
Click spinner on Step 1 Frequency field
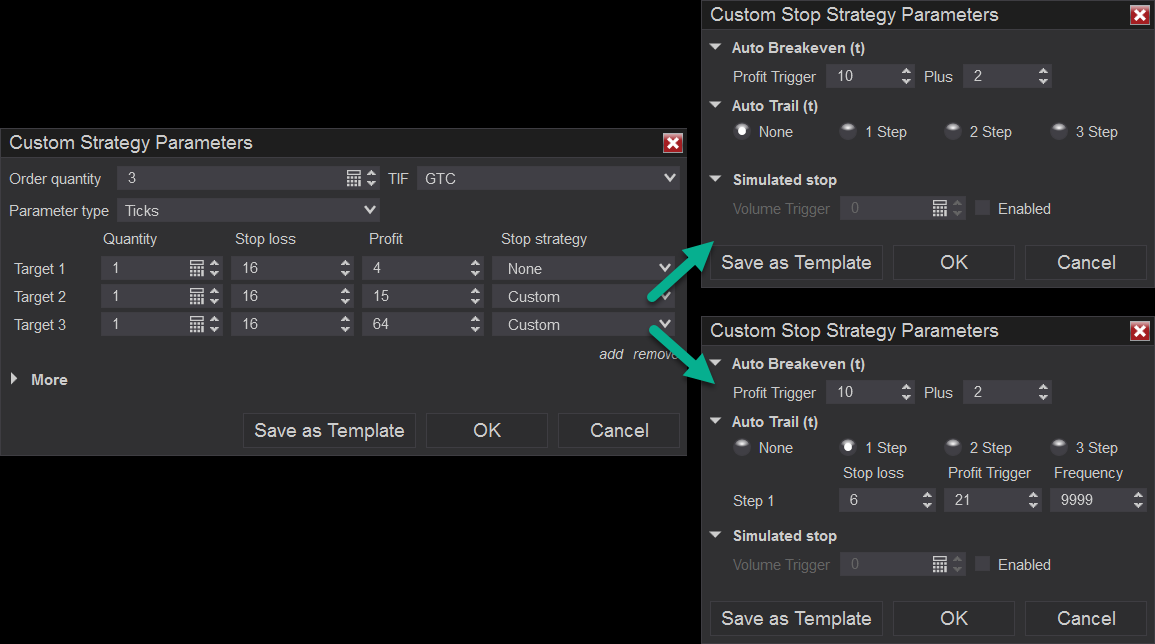pyautogui.click(x=1139, y=501)
